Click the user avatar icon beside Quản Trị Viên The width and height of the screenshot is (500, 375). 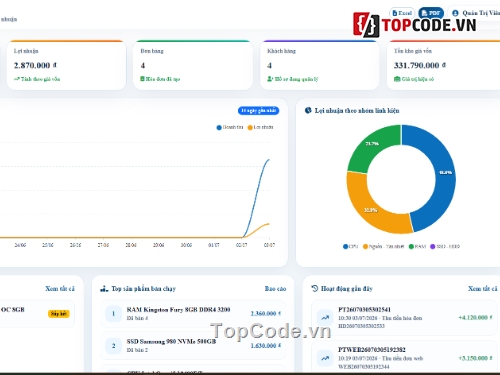coord(455,13)
